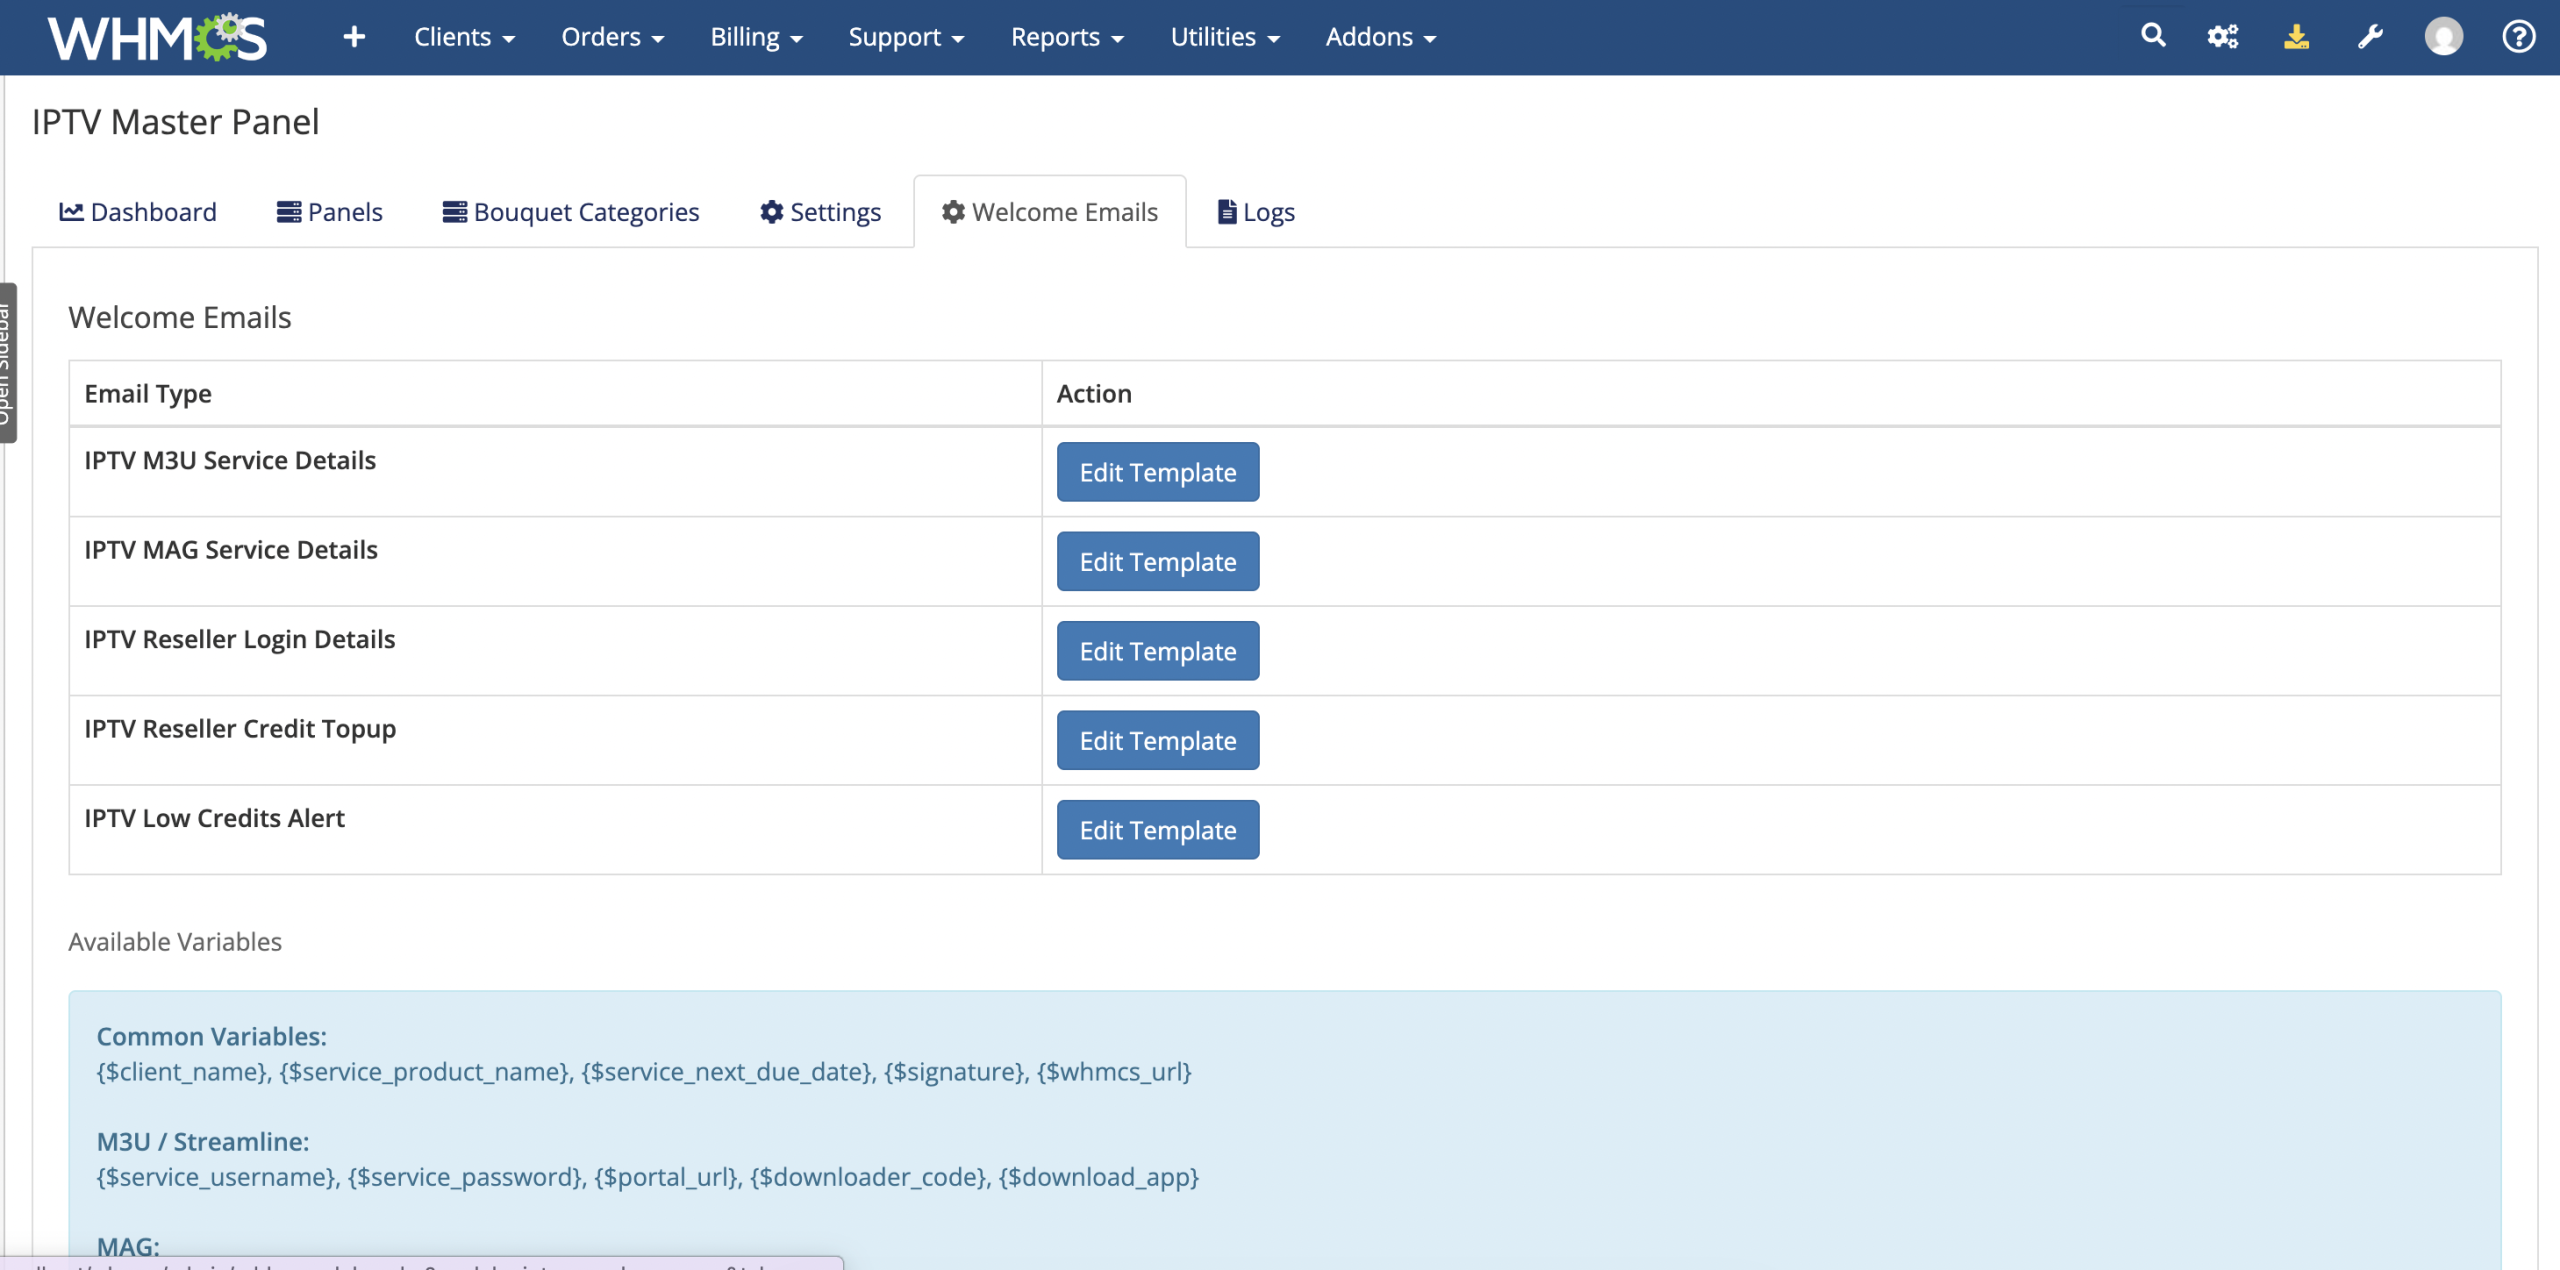The height and width of the screenshot is (1270, 2560).
Task: Click the IPTV MAG Service Details label
Action: pos(231,550)
